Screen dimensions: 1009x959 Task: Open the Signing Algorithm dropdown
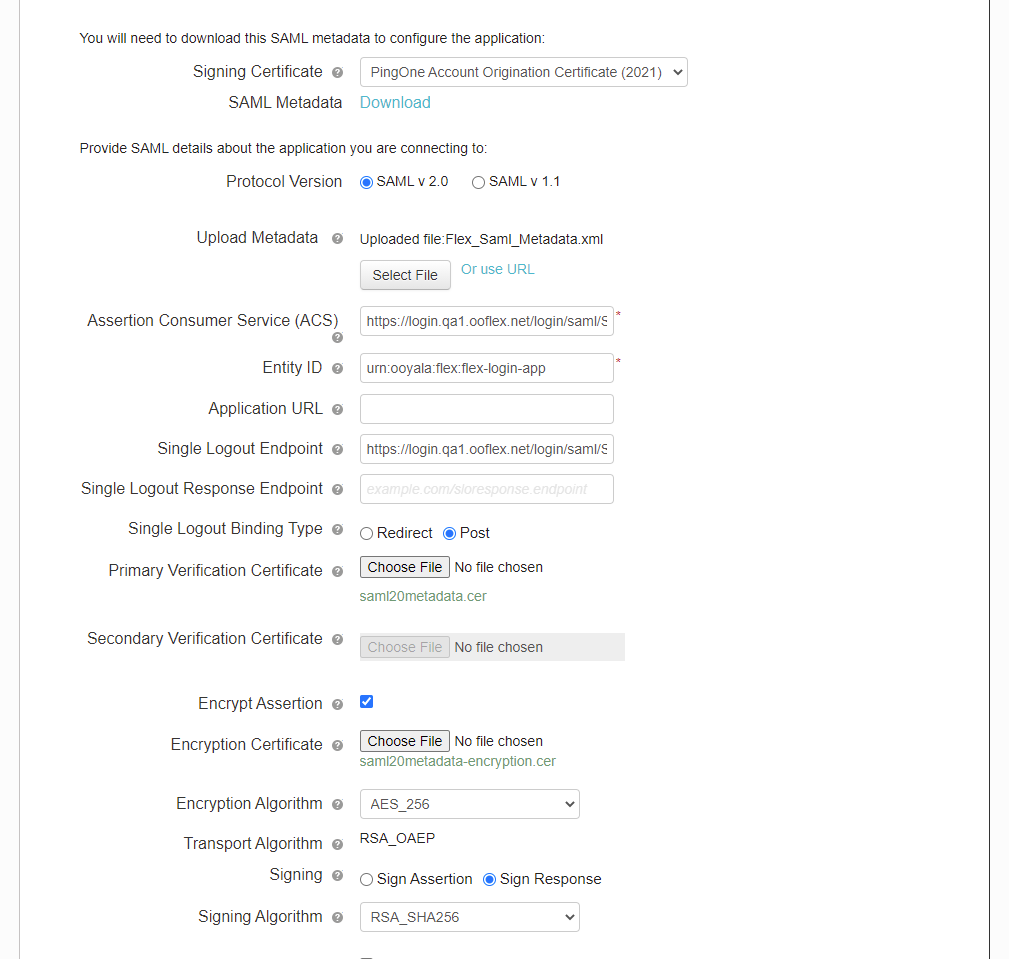(469, 917)
